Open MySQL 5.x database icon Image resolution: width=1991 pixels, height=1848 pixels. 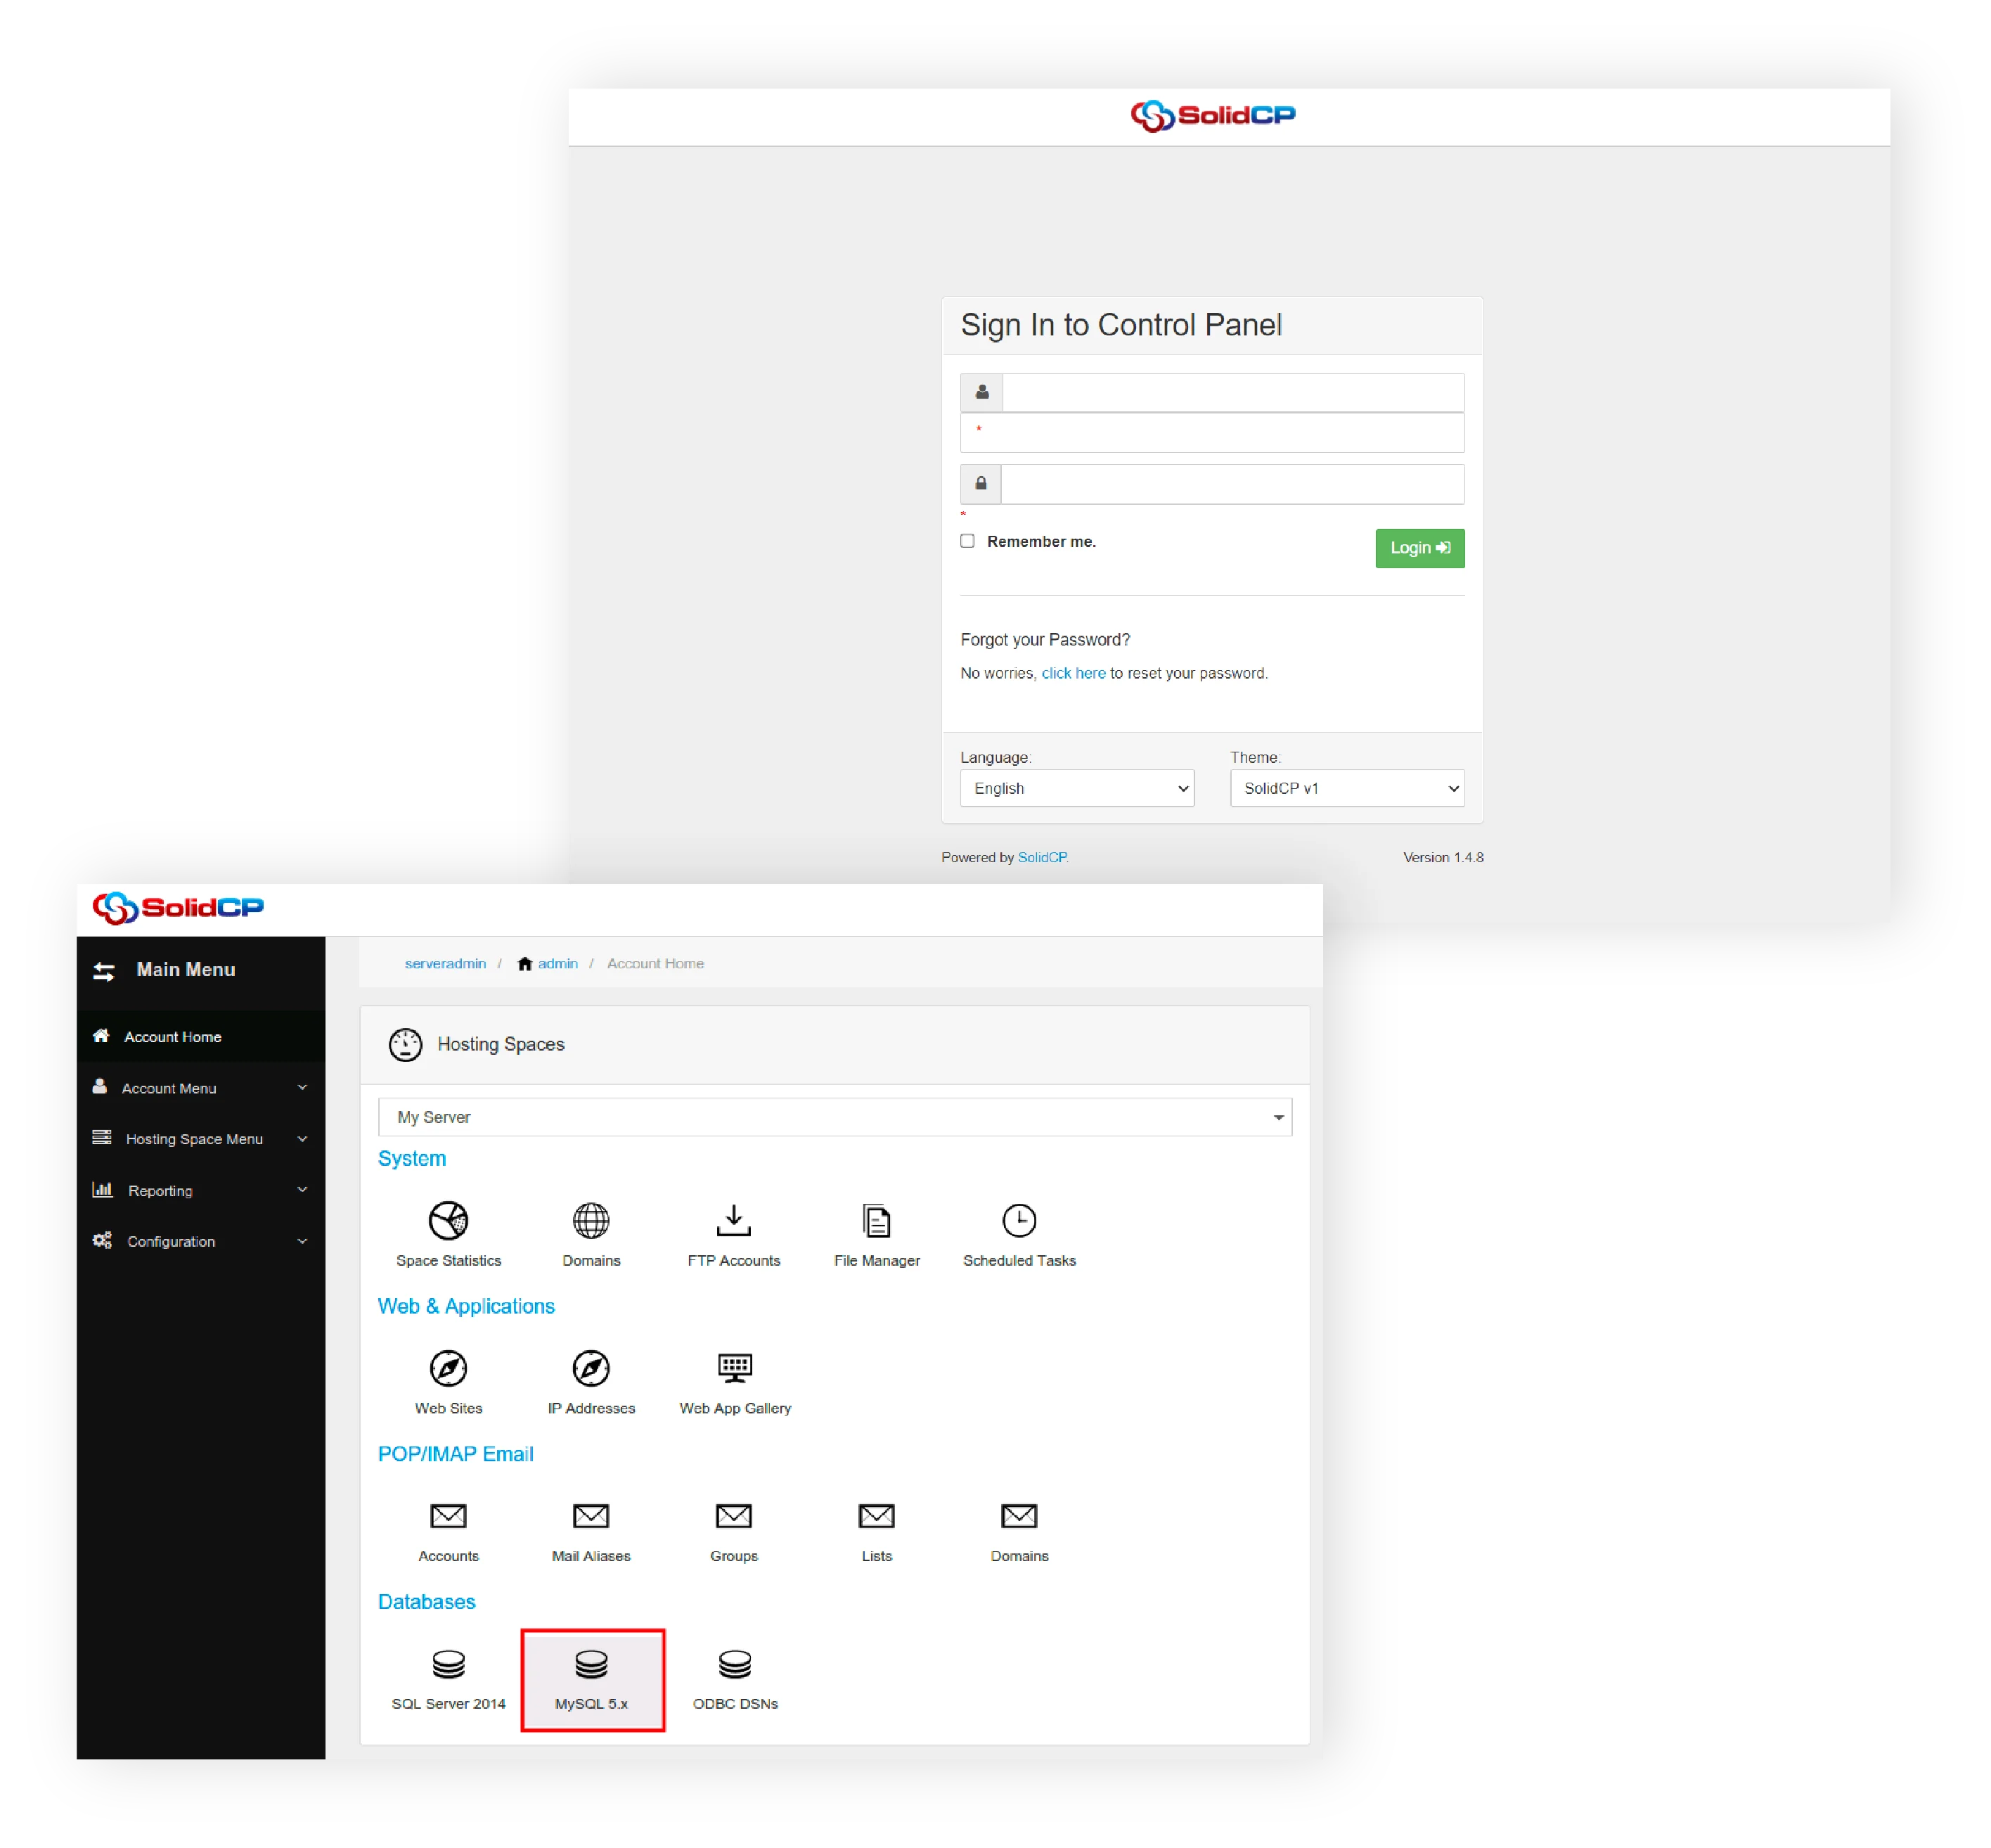point(591,1664)
